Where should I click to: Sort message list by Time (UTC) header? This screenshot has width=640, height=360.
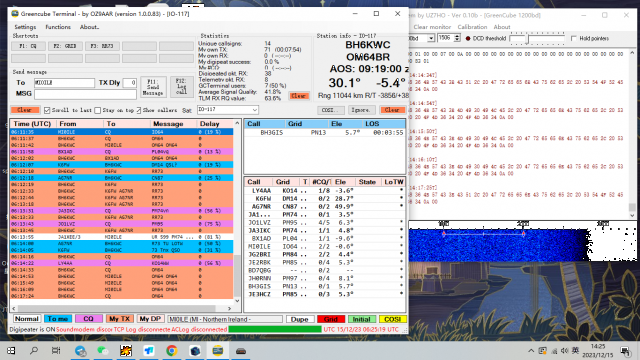[x=32, y=124]
